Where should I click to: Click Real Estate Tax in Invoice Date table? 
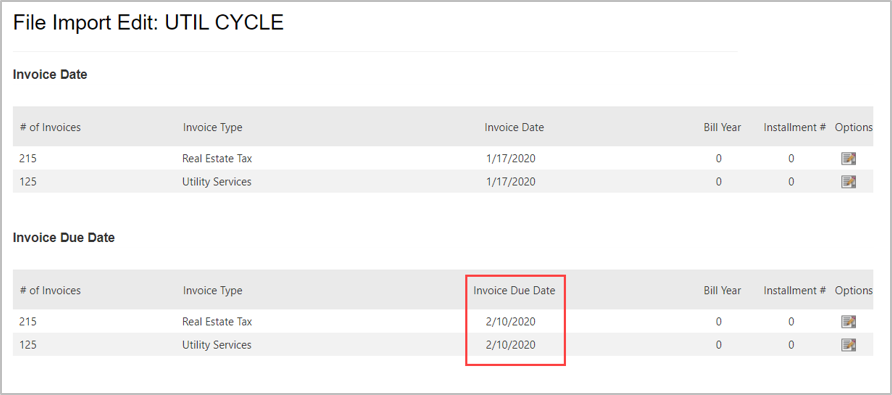[217, 159]
